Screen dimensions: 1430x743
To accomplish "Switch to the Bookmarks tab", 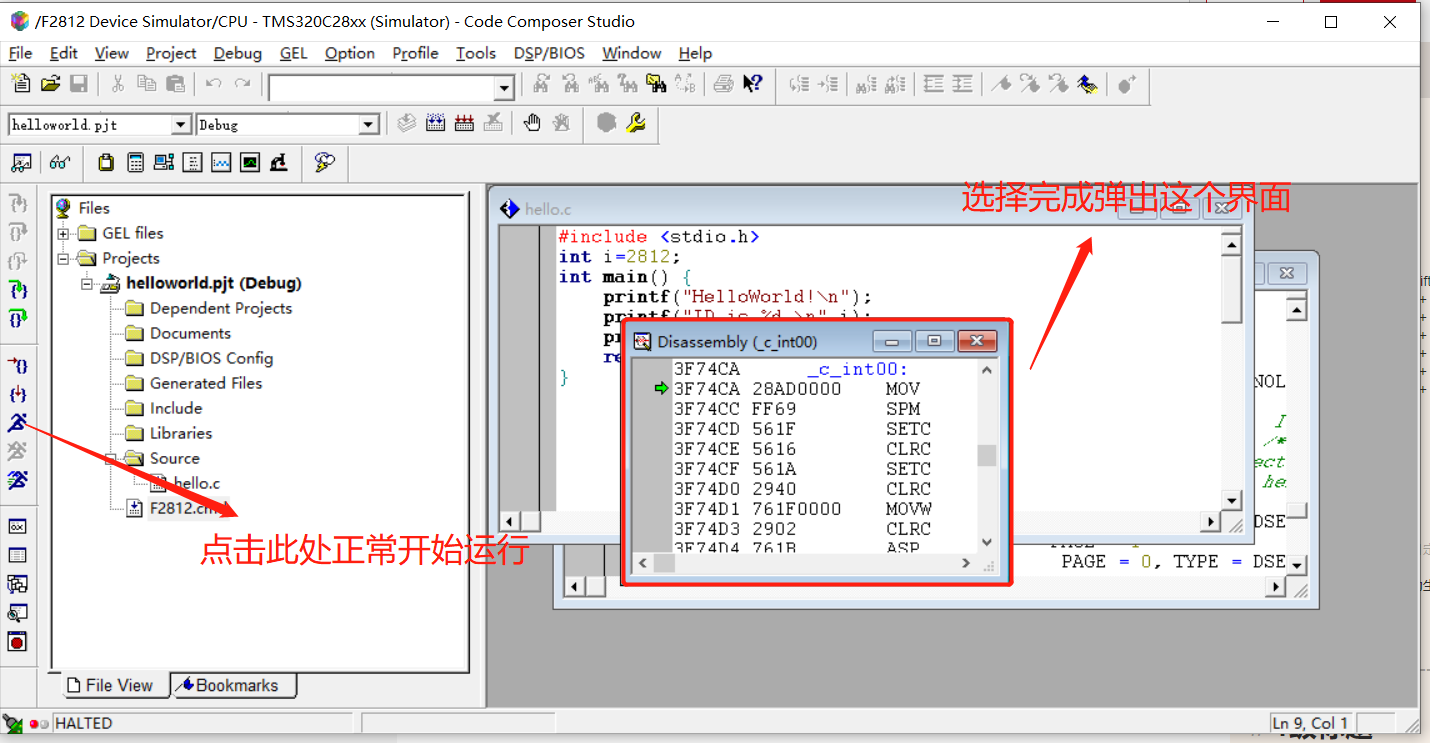I will [x=233, y=685].
